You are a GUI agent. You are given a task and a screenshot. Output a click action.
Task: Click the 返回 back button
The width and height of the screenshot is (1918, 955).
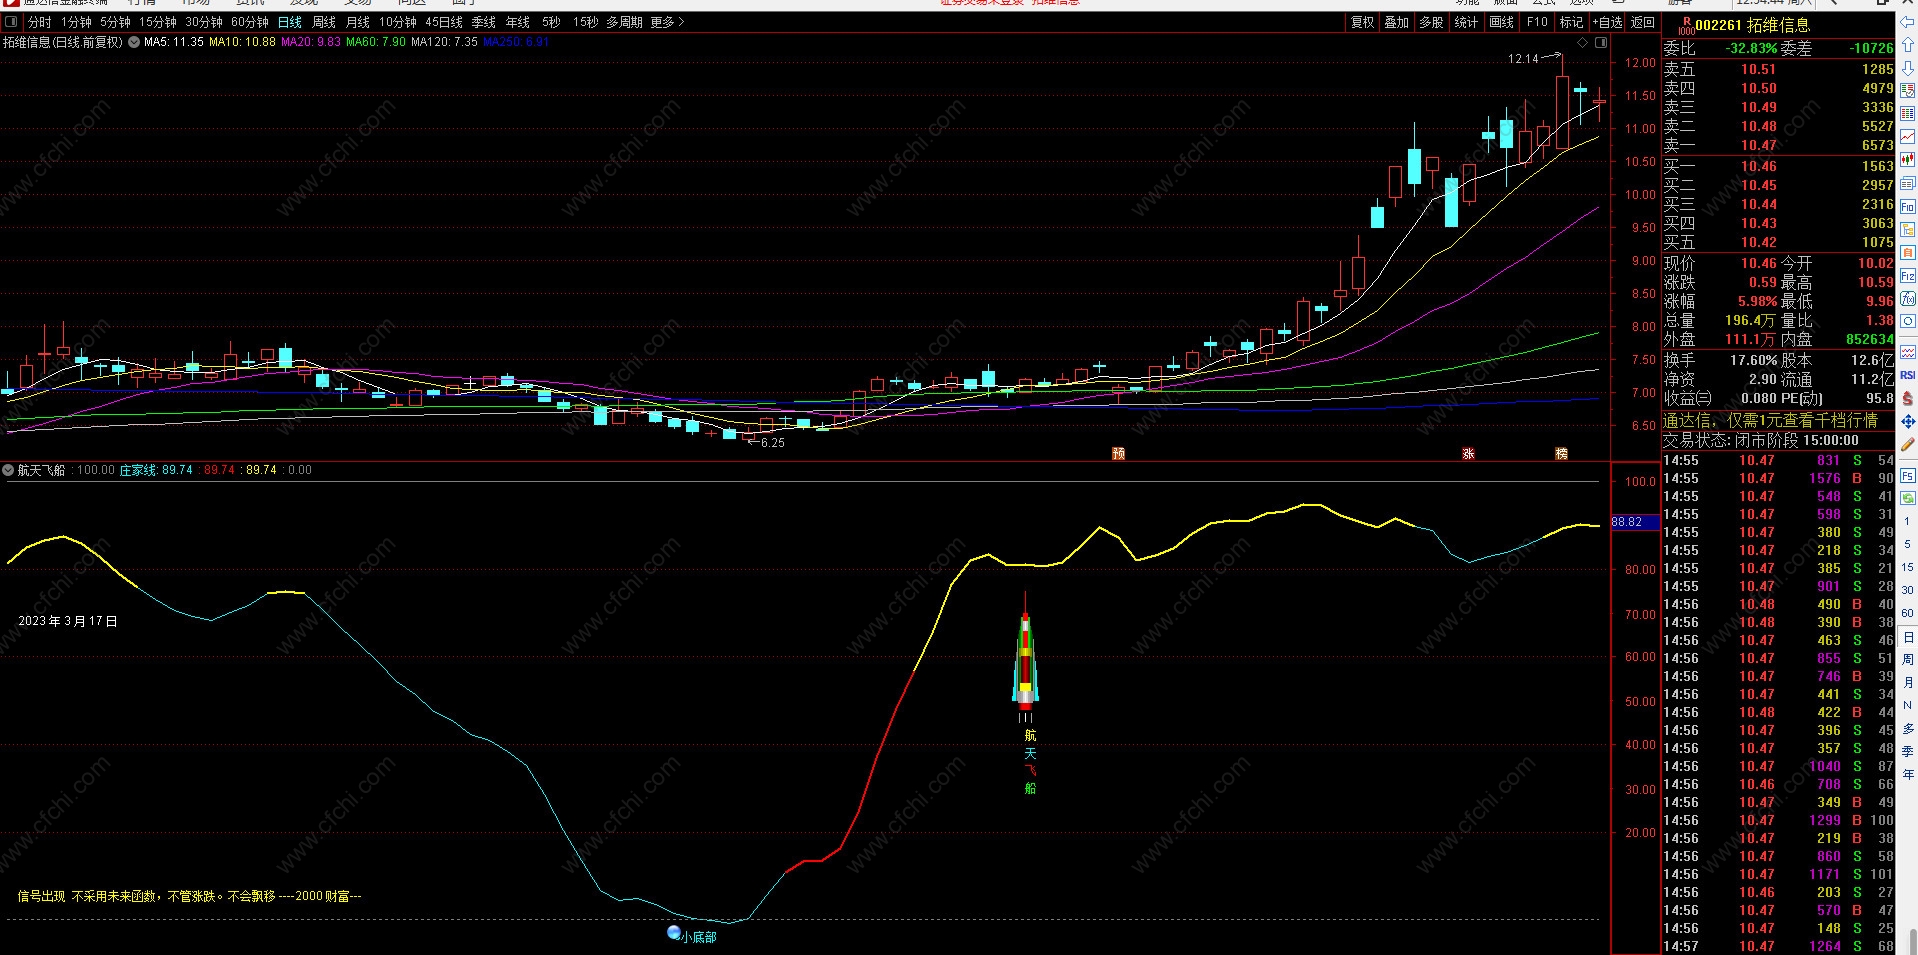point(1642,22)
